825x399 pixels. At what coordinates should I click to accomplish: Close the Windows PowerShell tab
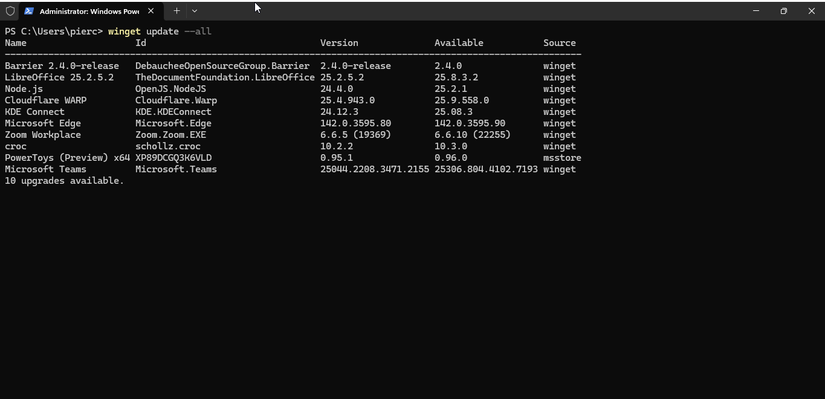pyautogui.click(x=151, y=11)
